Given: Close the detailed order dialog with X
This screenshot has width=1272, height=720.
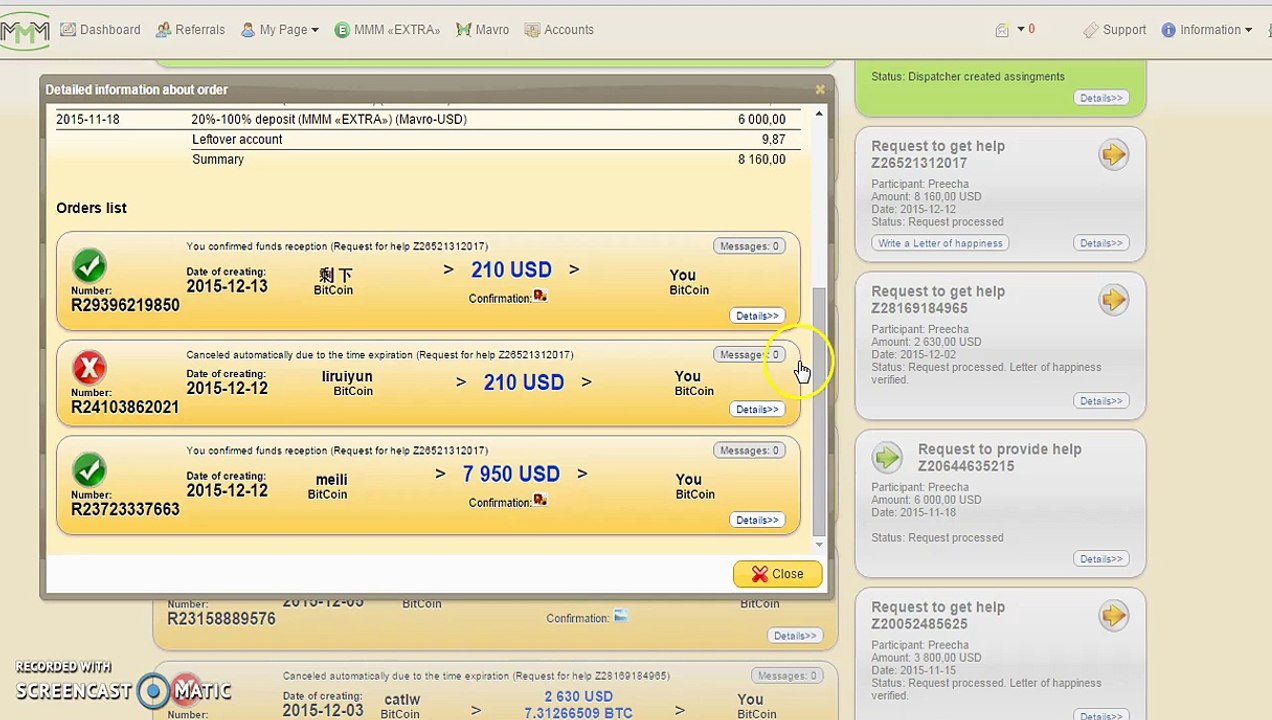Looking at the screenshot, I should click(x=820, y=90).
